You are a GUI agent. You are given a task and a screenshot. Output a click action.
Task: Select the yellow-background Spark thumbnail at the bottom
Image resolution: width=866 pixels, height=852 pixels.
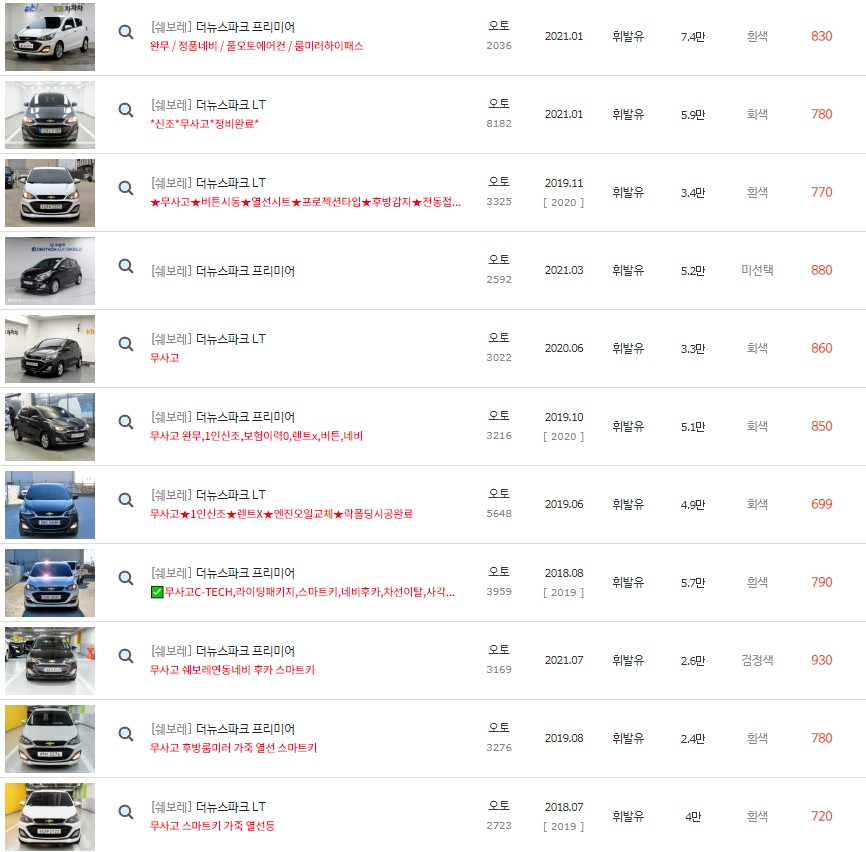[48, 816]
